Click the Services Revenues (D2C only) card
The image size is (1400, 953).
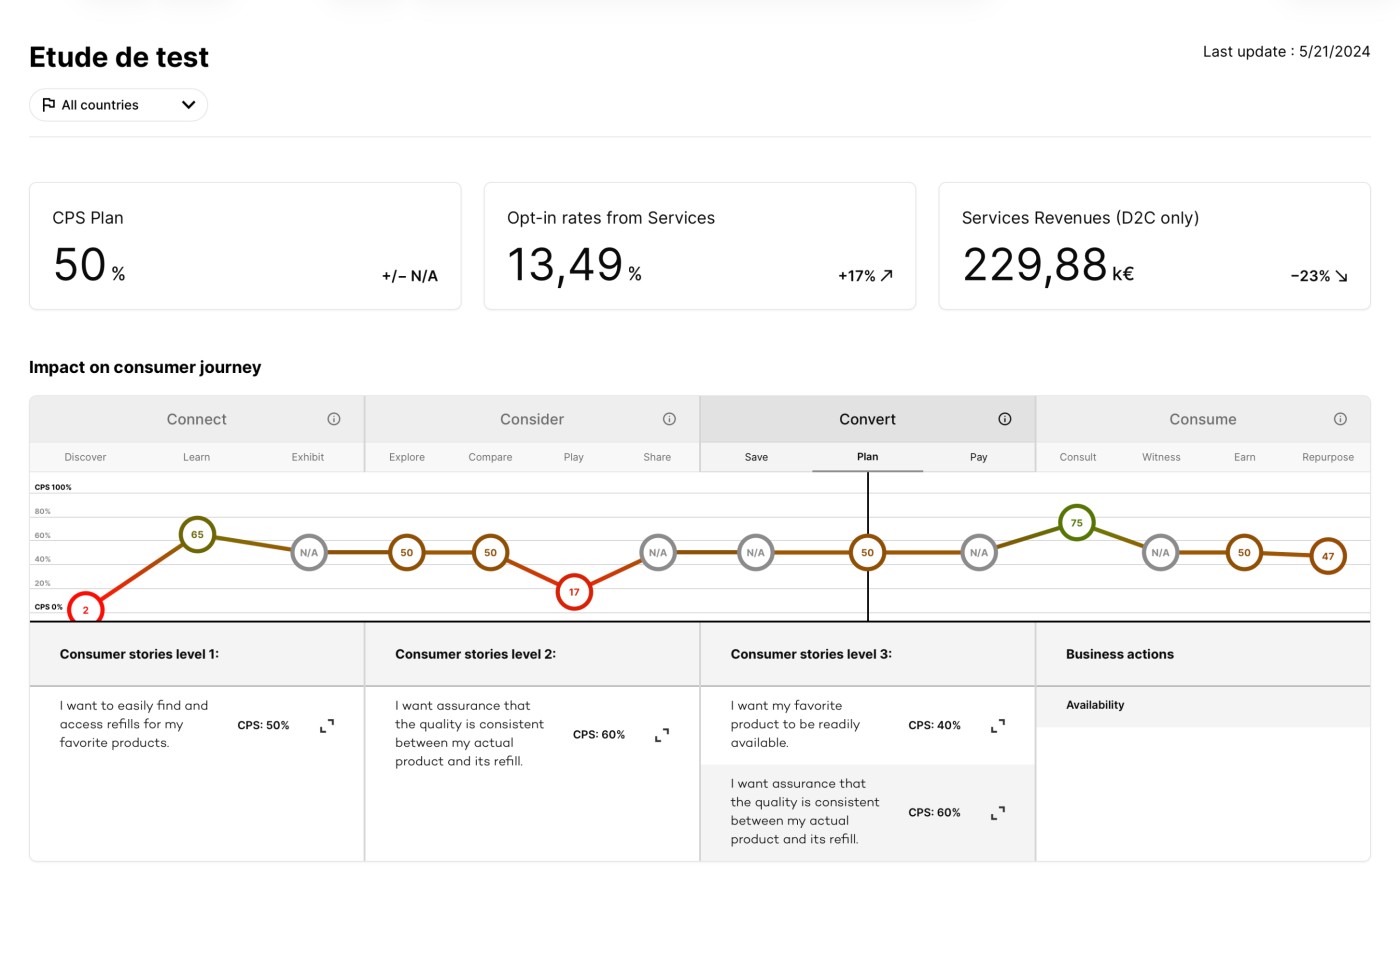(1154, 246)
